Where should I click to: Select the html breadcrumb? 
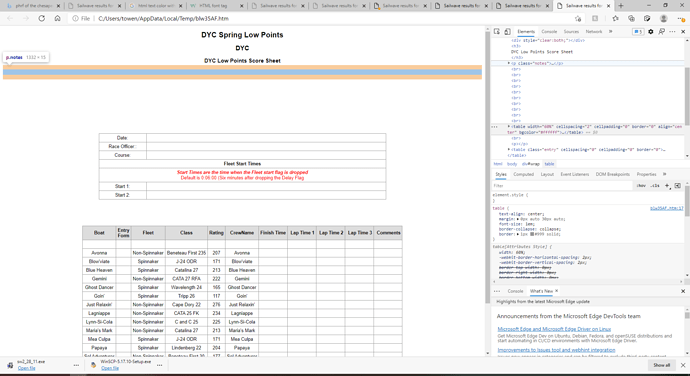click(x=497, y=164)
